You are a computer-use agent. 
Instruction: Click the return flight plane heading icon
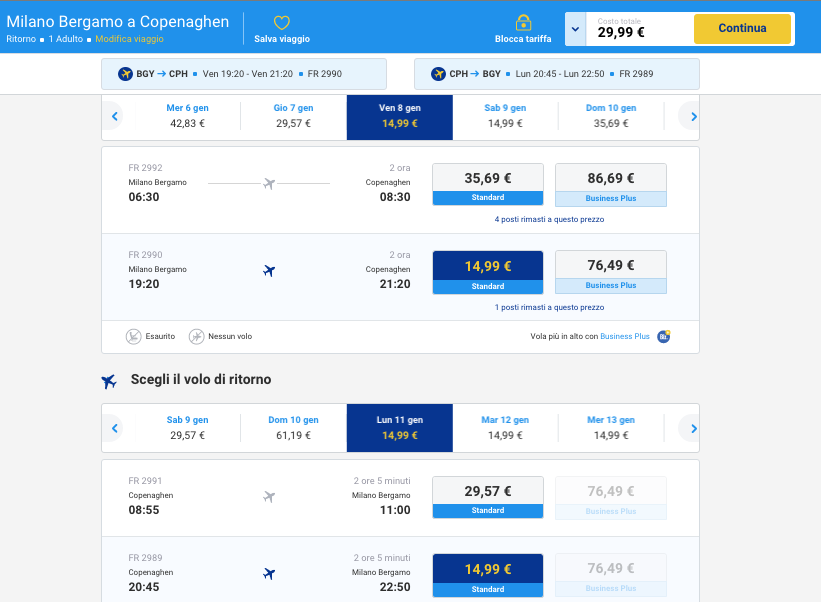(109, 381)
